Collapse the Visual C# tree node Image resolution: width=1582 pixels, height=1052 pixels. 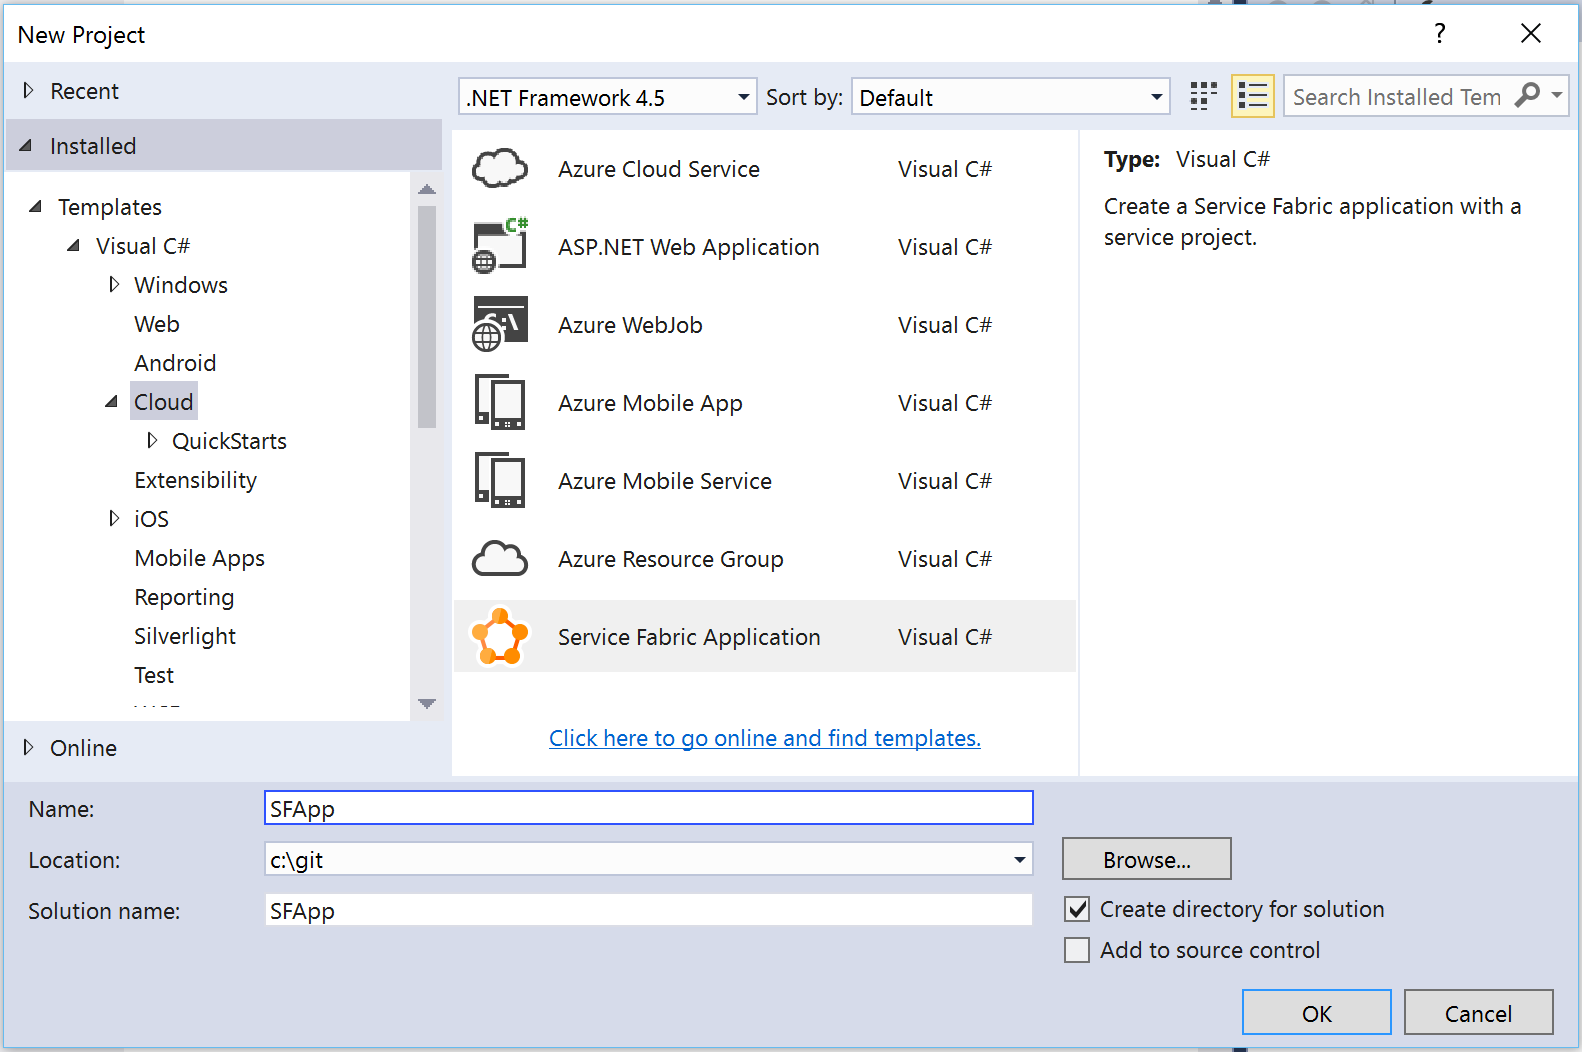click(73, 246)
